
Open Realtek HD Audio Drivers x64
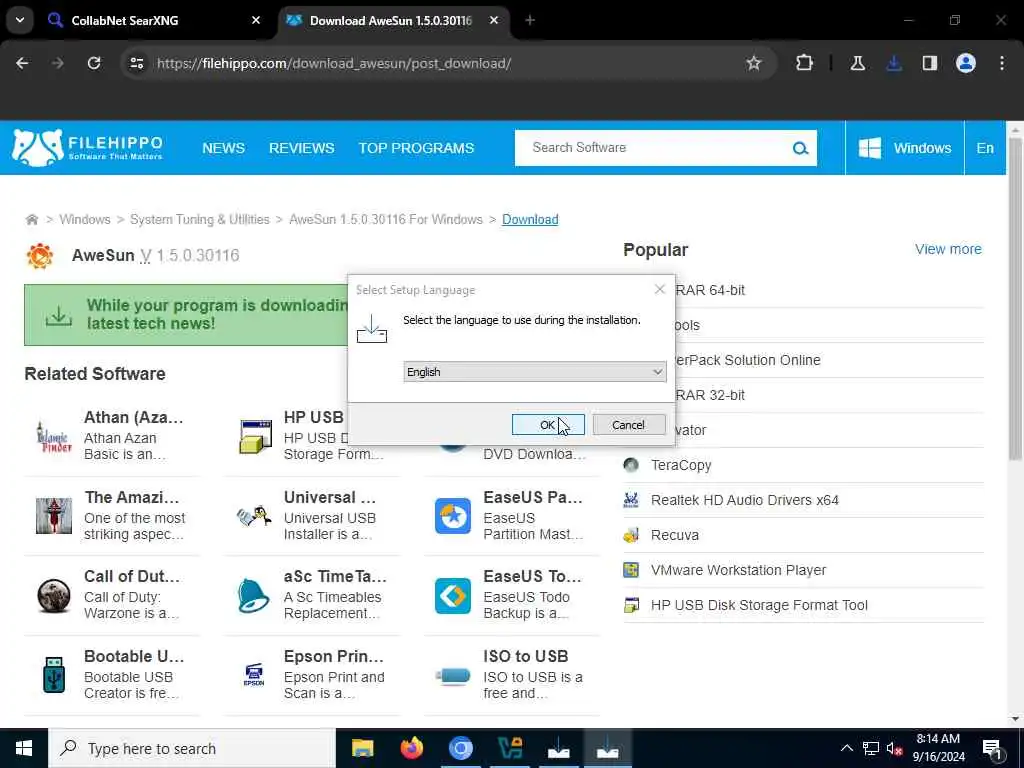coord(744,500)
